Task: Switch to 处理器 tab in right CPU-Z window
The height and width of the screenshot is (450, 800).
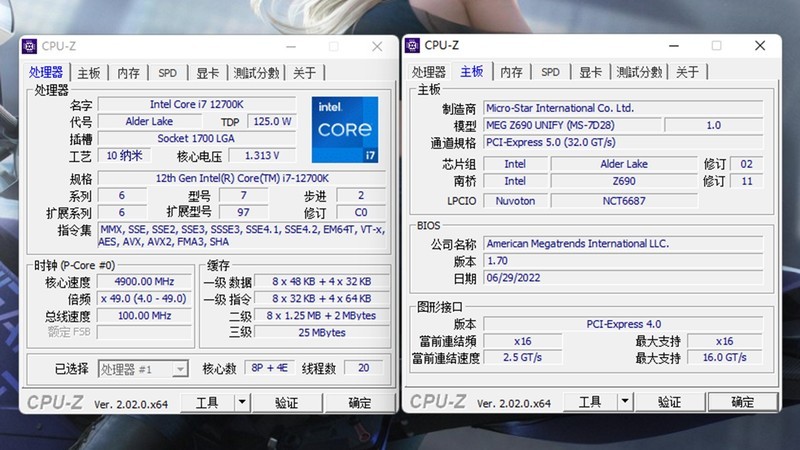Action: pyautogui.click(x=429, y=72)
